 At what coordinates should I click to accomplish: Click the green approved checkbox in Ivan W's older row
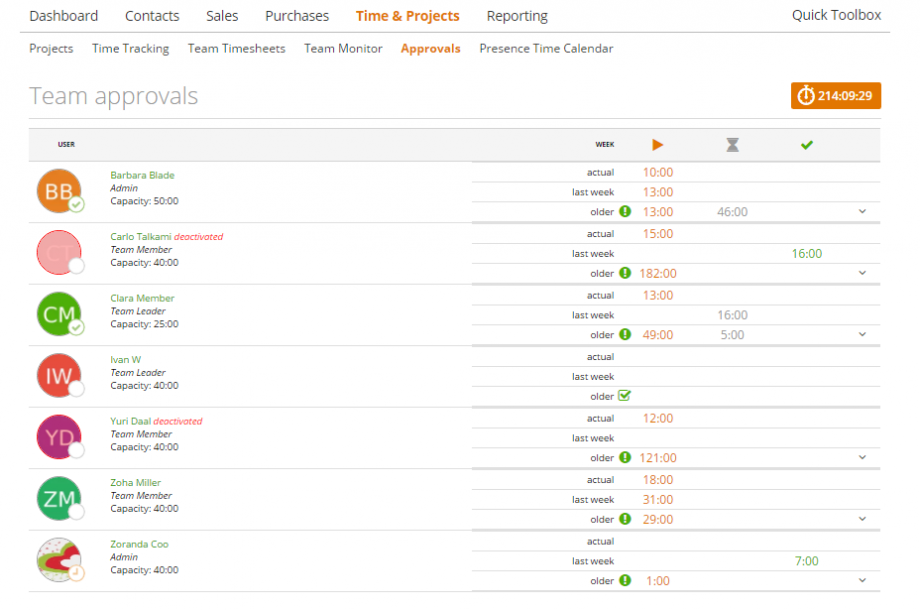coord(626,396)
